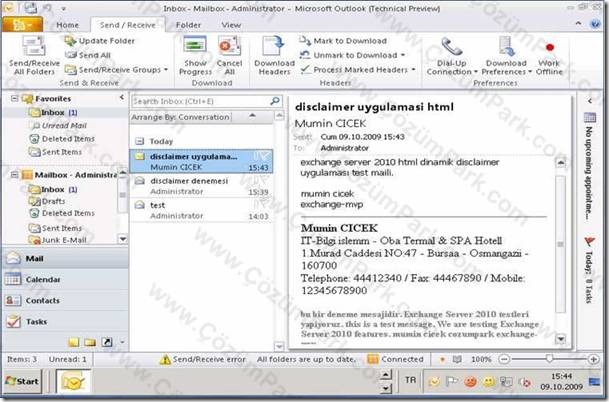Open Deleted Items under Mailbox
This screenshot has width=609, height=402.
(62, 213)
